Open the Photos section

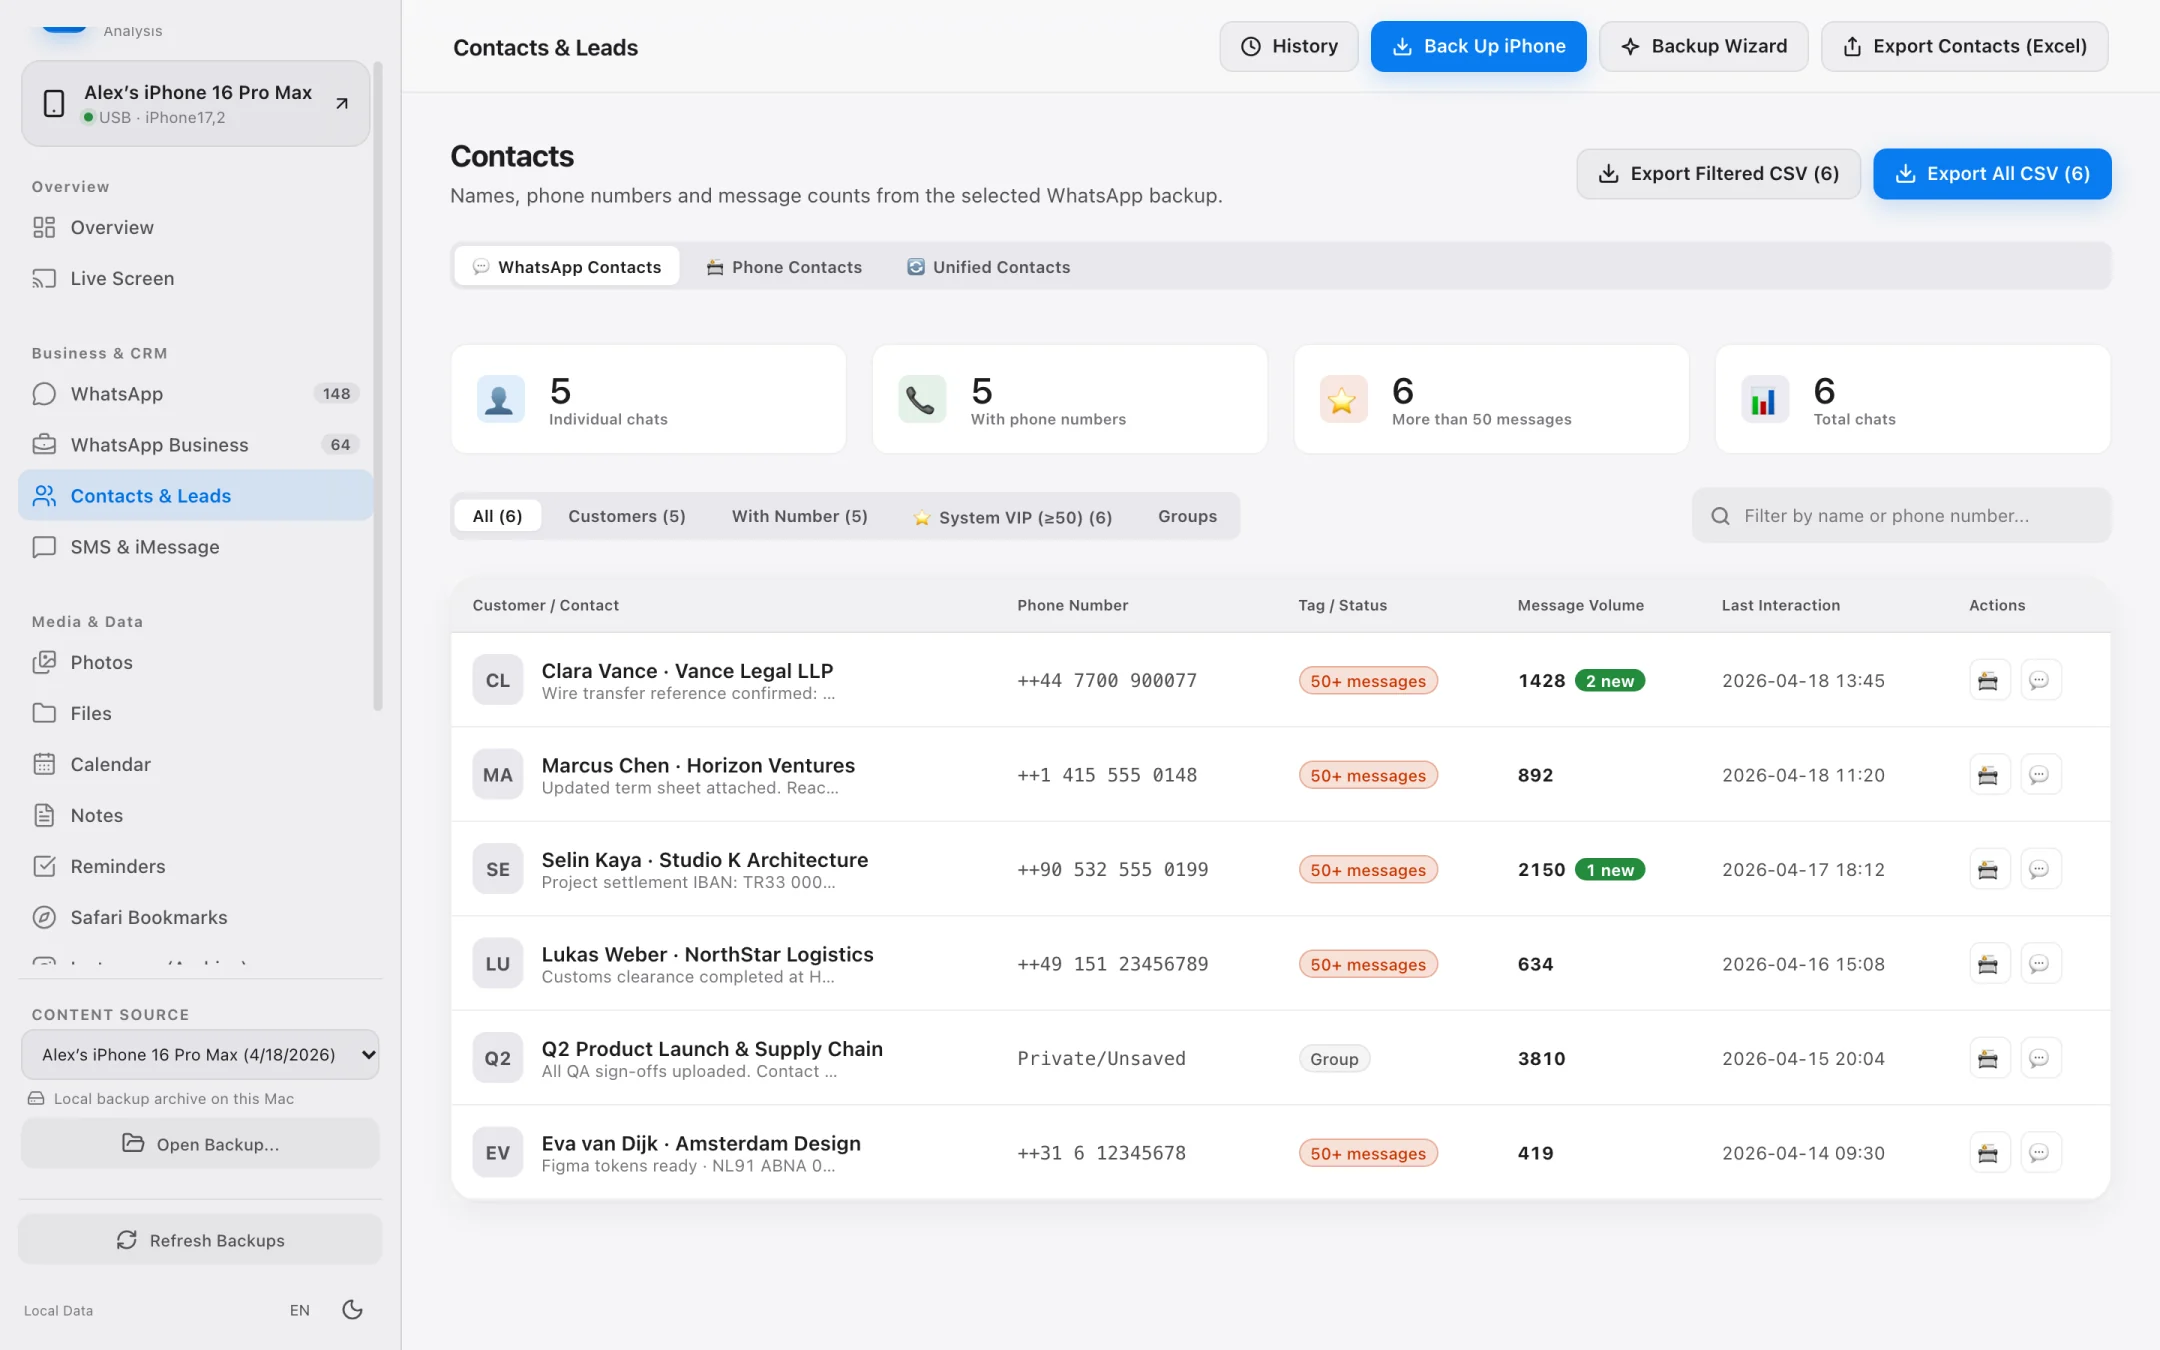tap(195, 662)
